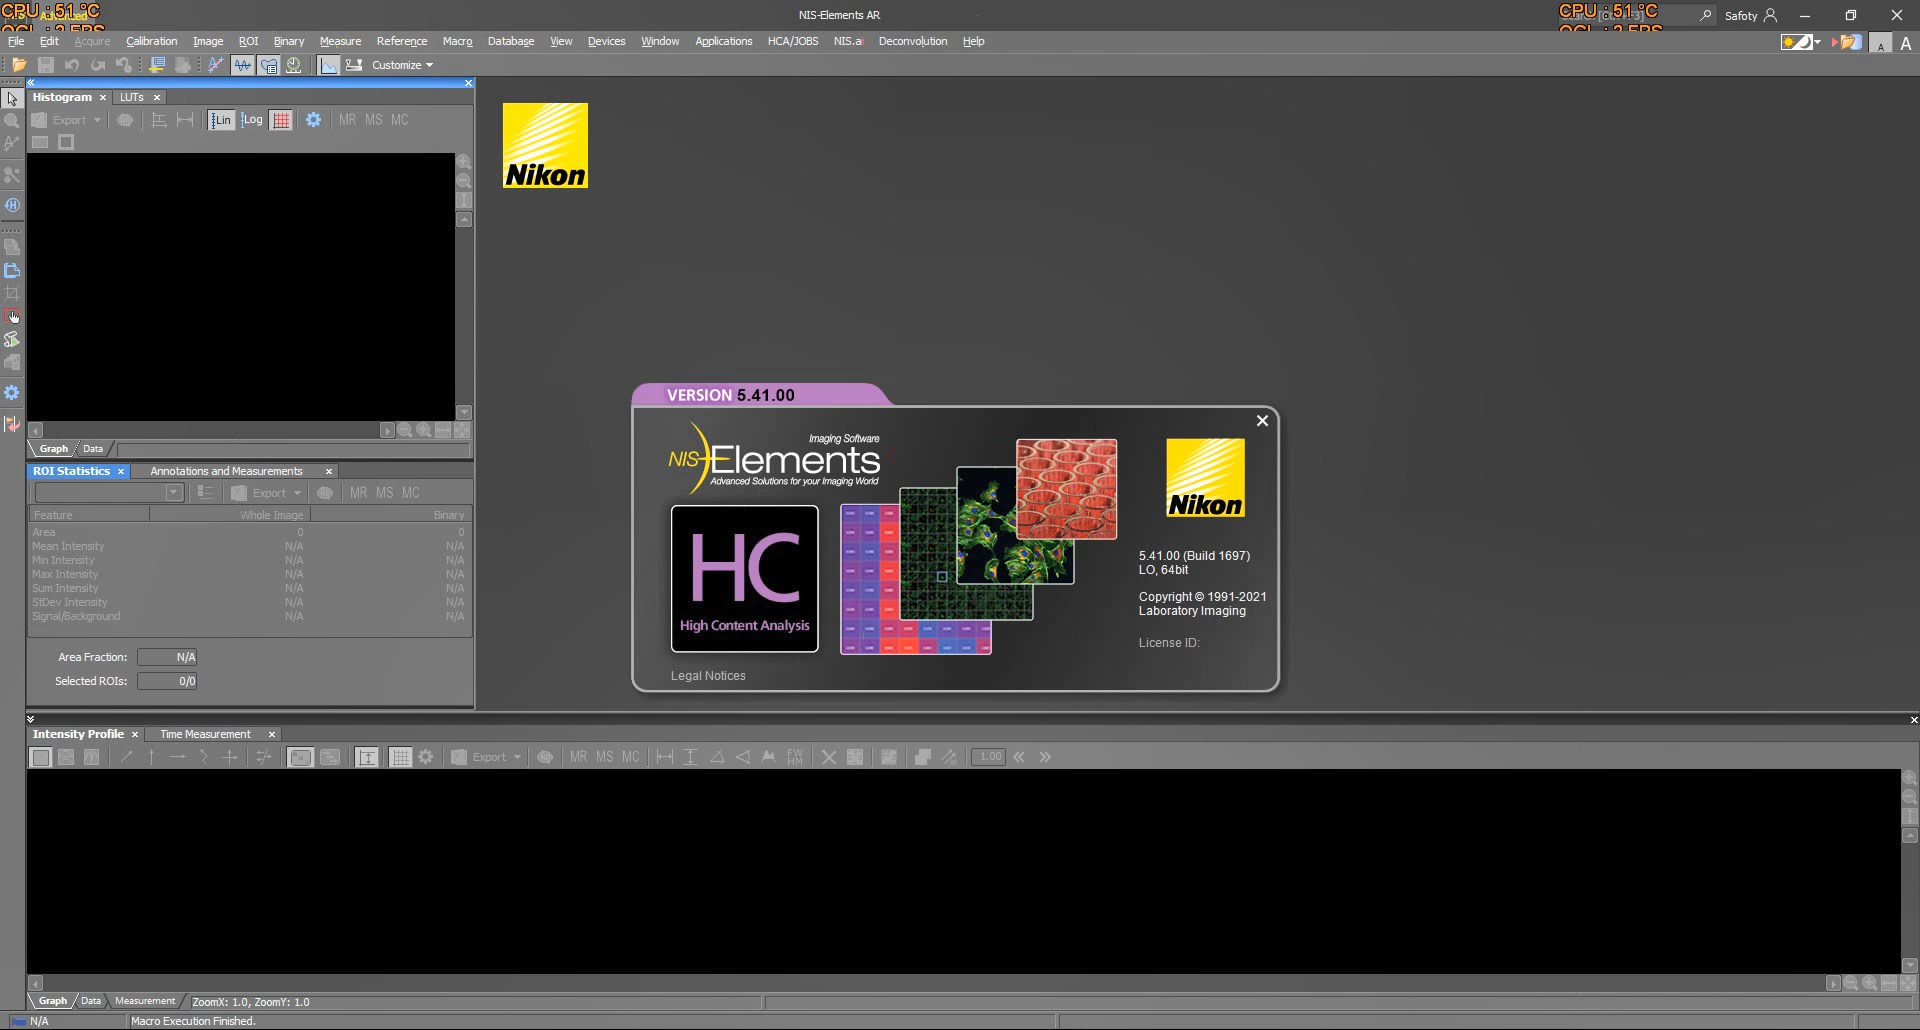Click the red arrow flag icon in left sidebar
The image size is (1920, 1030).
[12, 424]
